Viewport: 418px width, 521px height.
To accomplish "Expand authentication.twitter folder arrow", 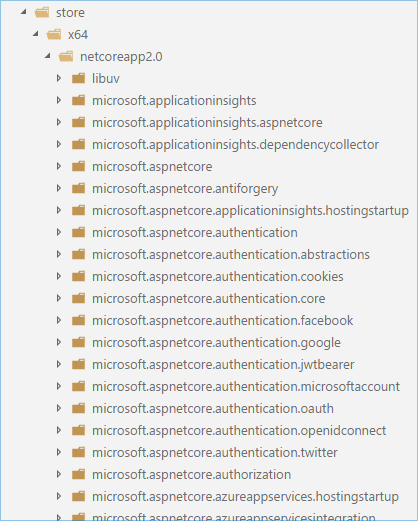I will coord(59,452).
